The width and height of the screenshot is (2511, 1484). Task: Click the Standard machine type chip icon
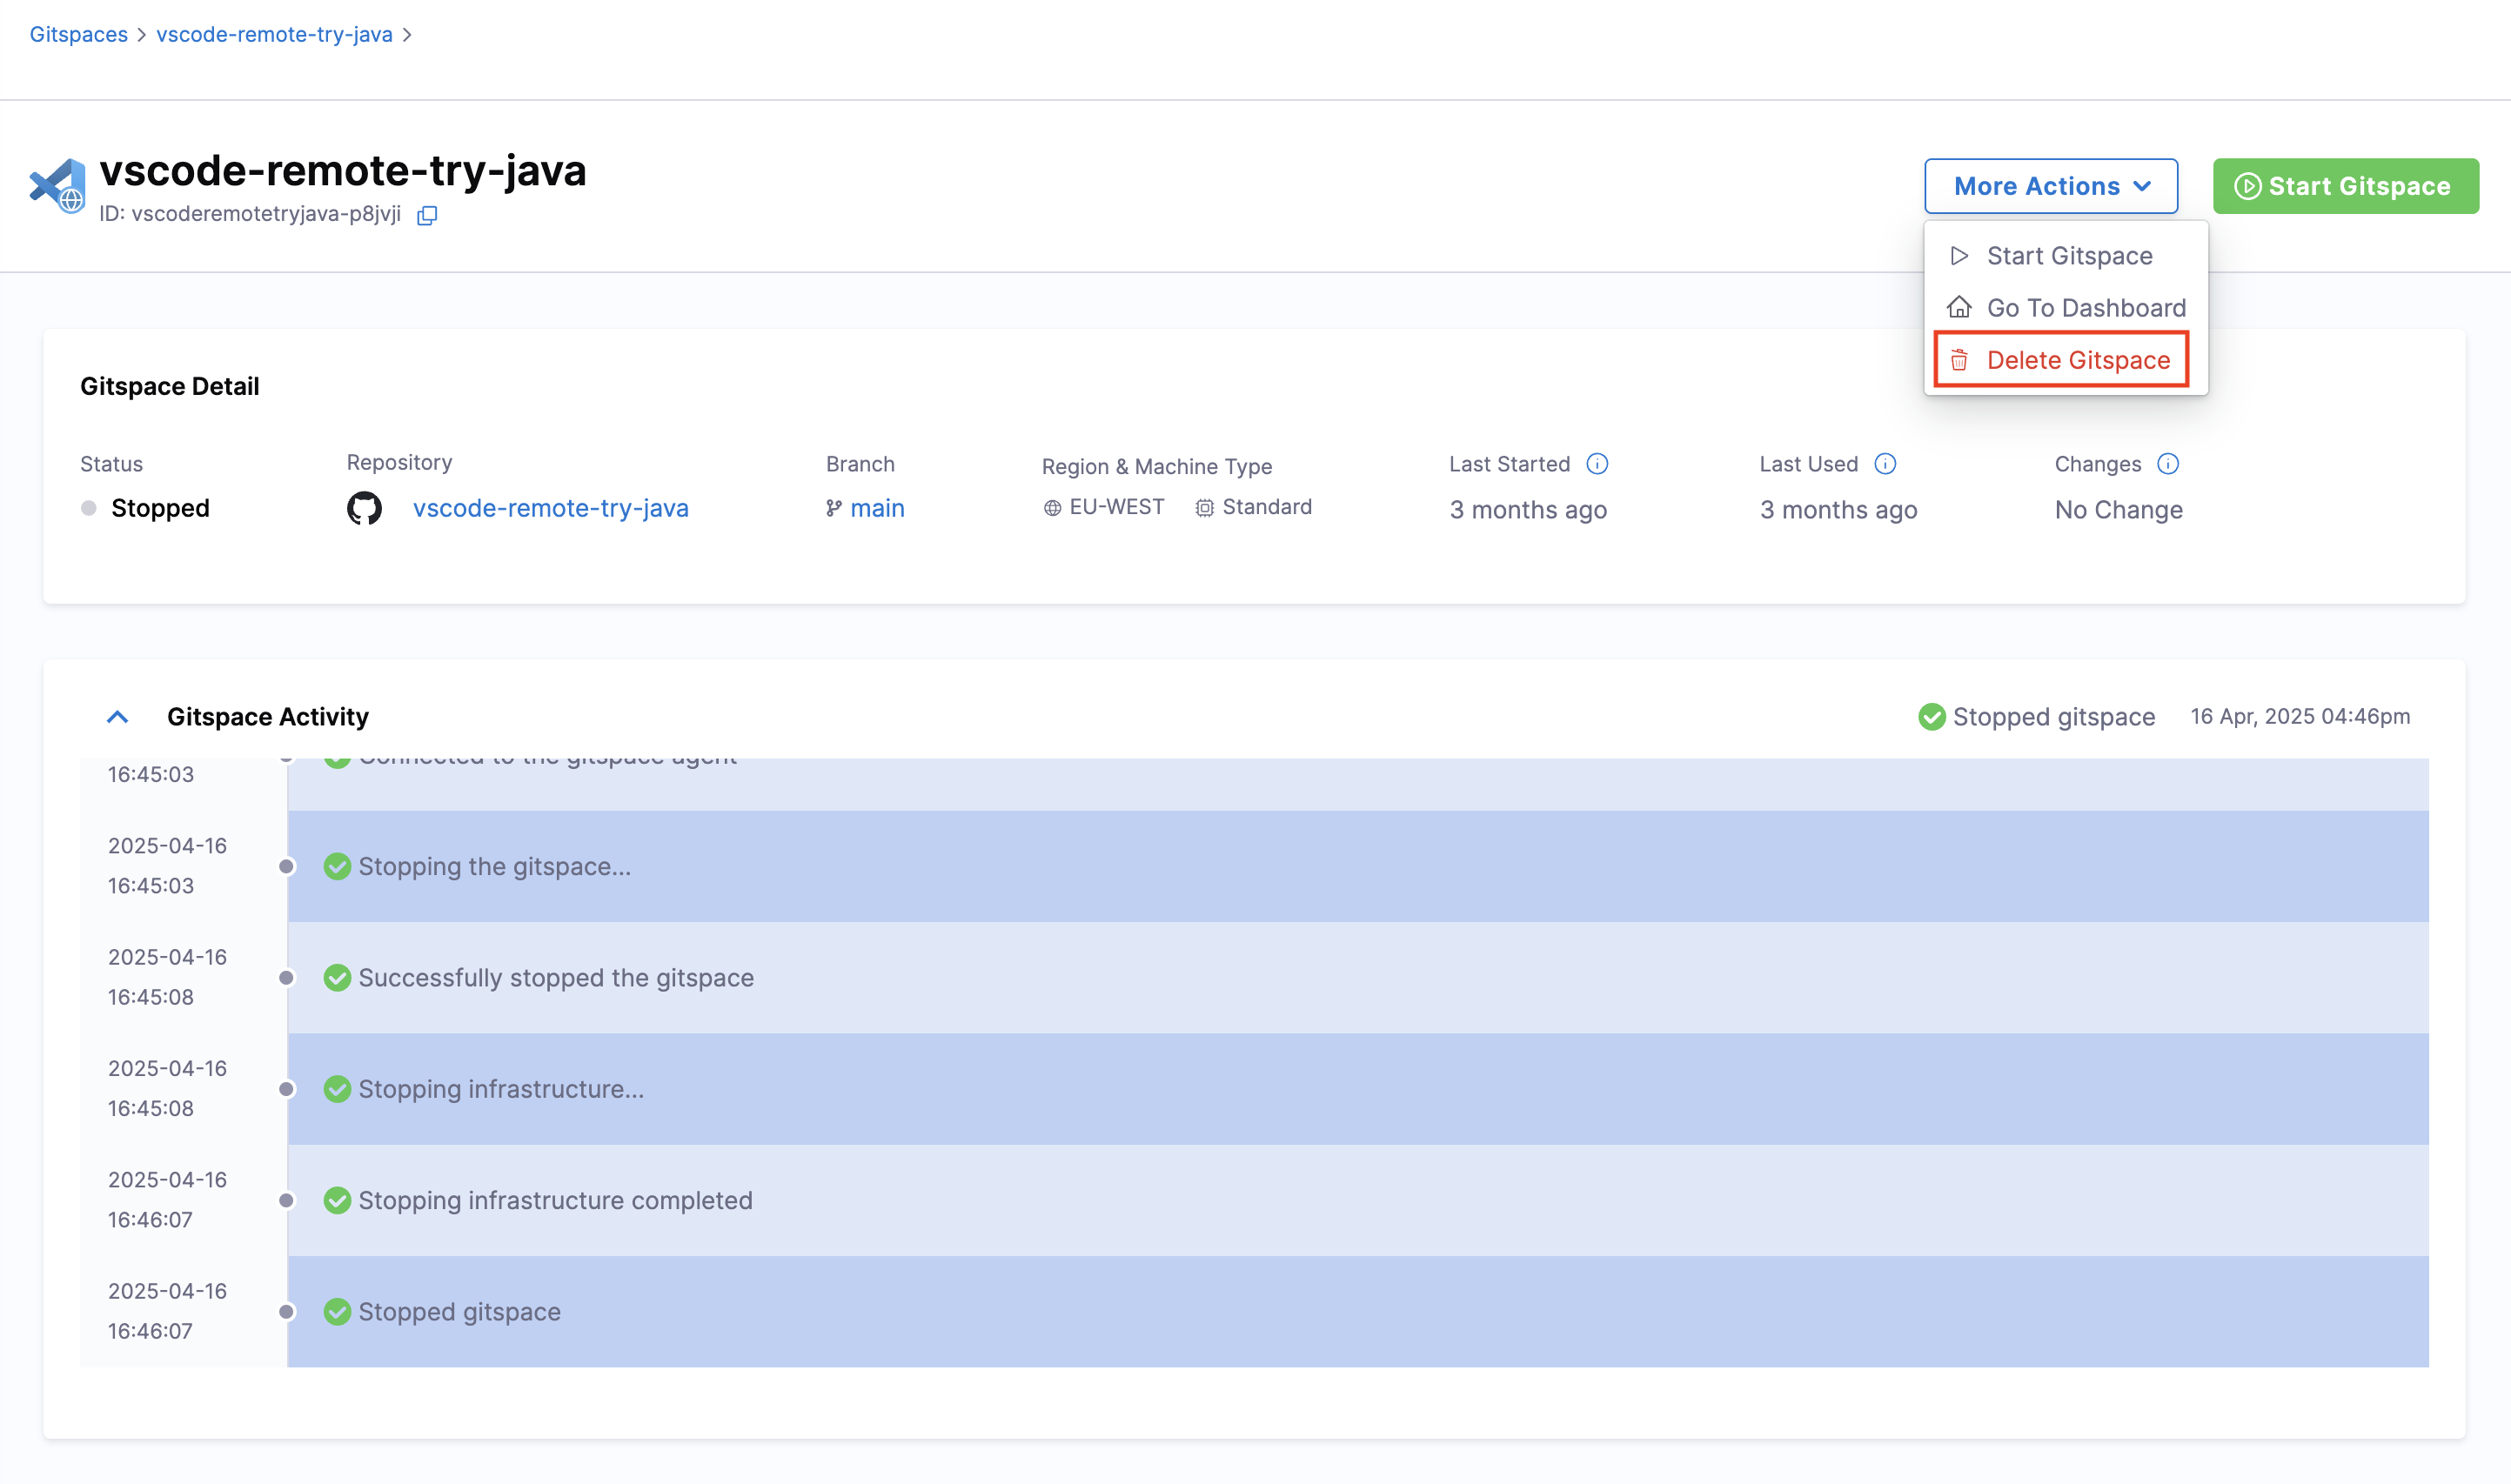pyautogui.click(x=1205, y=508)
